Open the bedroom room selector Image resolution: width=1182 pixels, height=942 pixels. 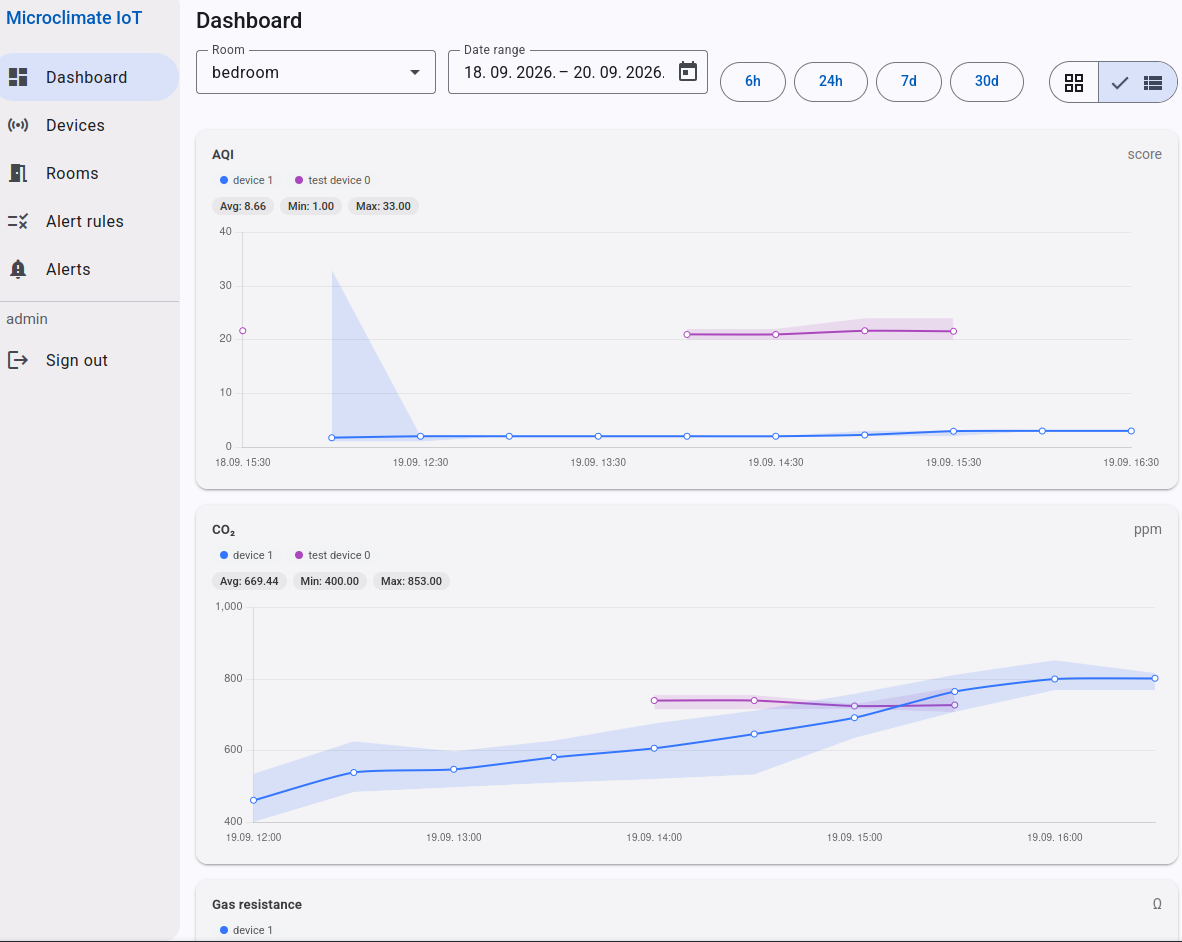(x=316, y=72)
